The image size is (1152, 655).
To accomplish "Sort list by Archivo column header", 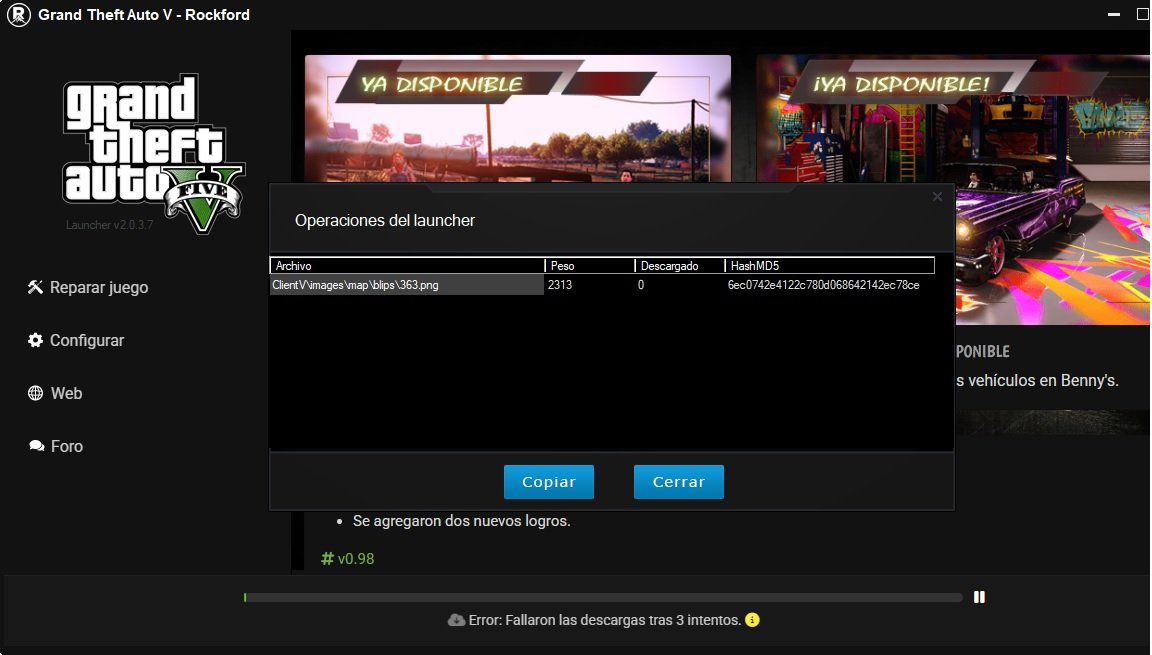I will click(x=407, y=266).
